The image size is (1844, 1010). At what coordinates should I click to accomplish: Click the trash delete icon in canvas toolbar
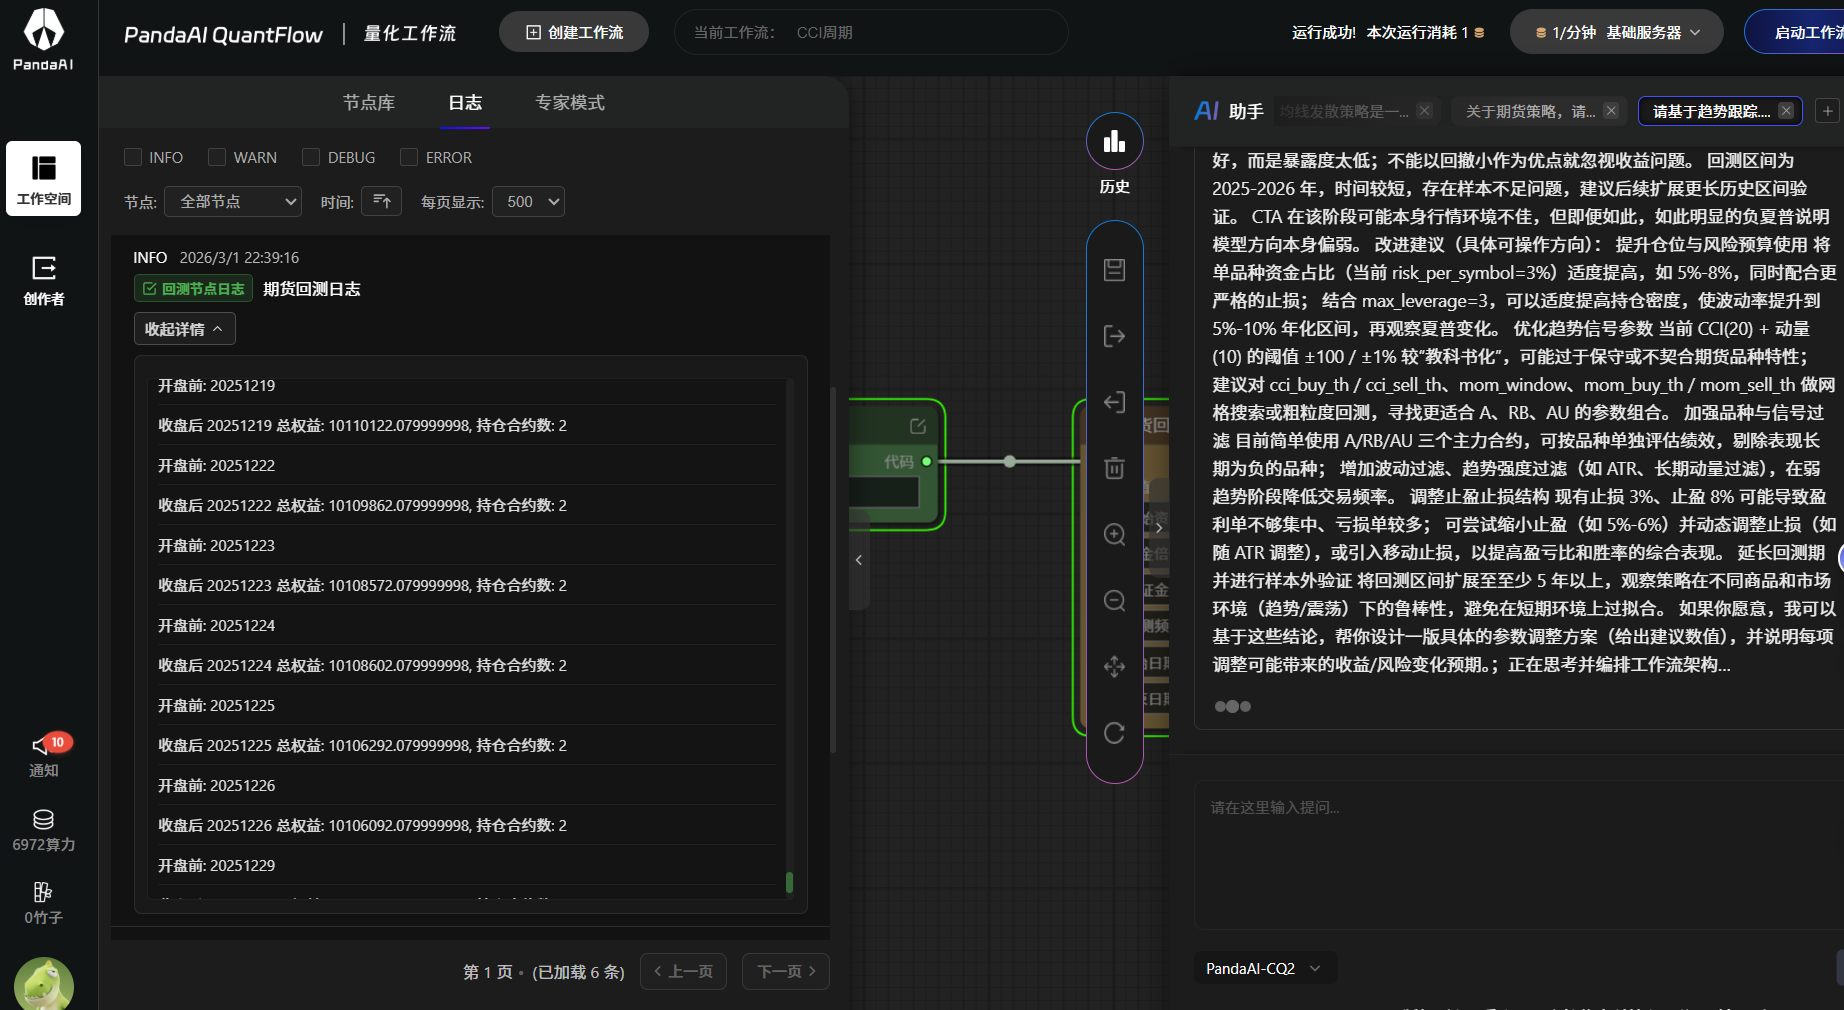coord(1114,468)
